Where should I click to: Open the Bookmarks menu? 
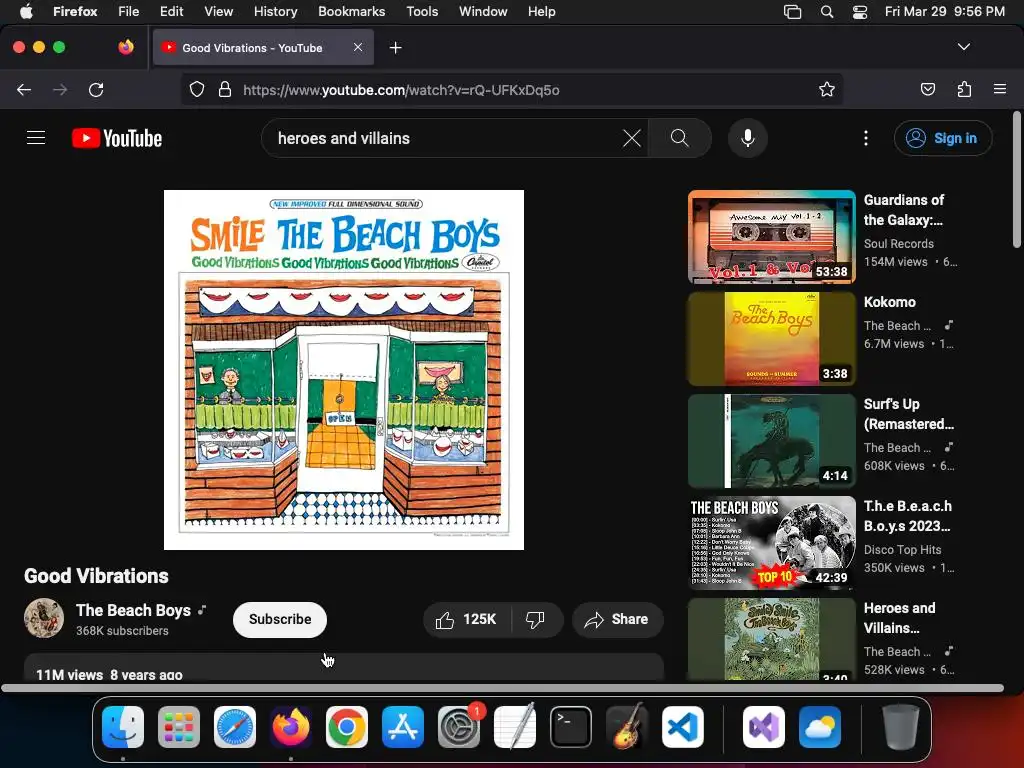coord(351,11)
